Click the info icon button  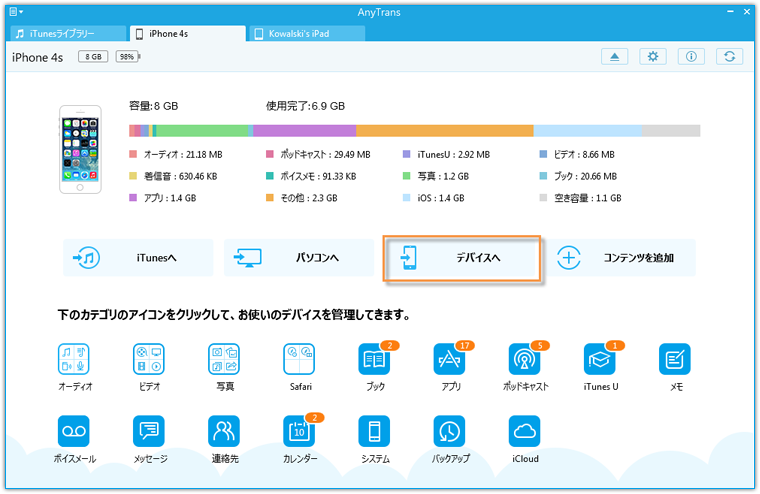[691, 57]
